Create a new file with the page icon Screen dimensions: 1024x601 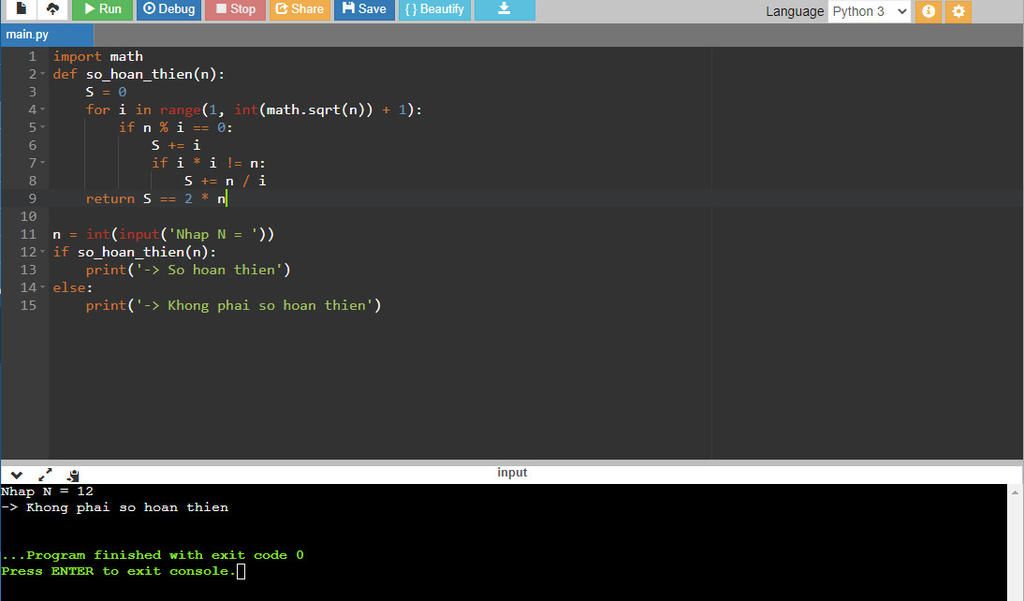tap(21, 8)
